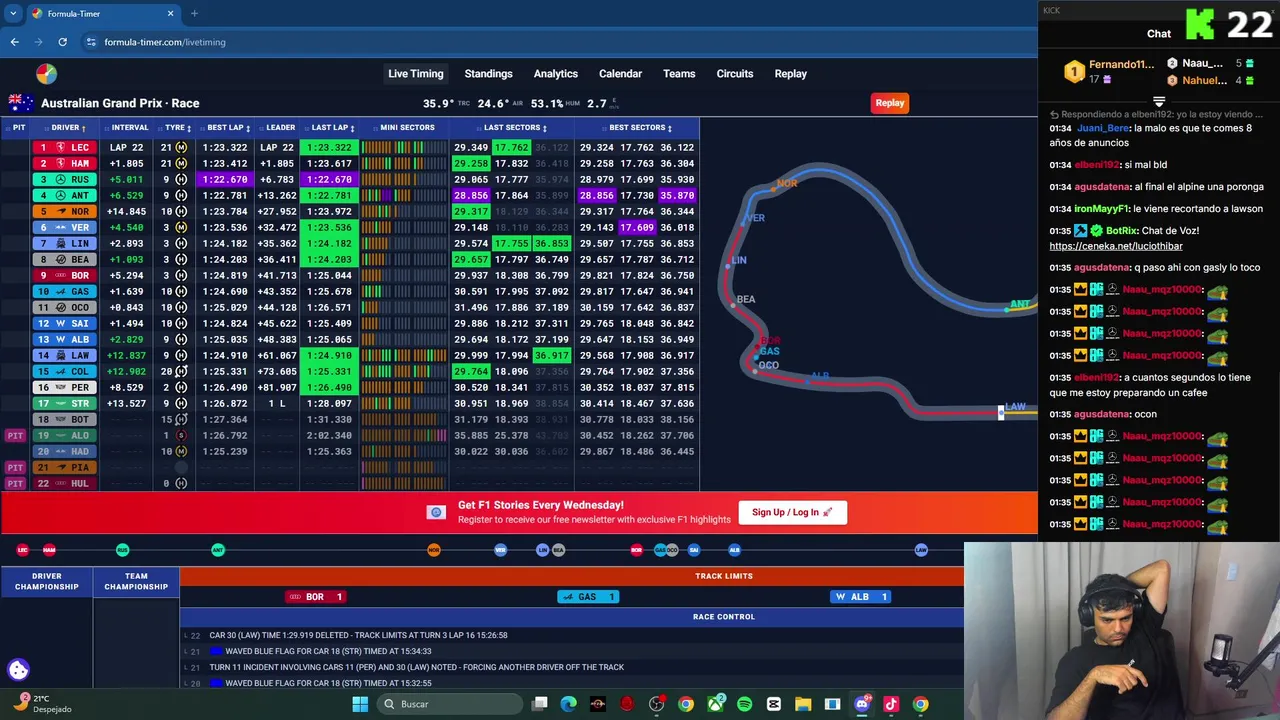Click the Formula-Timer logo icon
1280x720 pixels.
tap(46, 74)
